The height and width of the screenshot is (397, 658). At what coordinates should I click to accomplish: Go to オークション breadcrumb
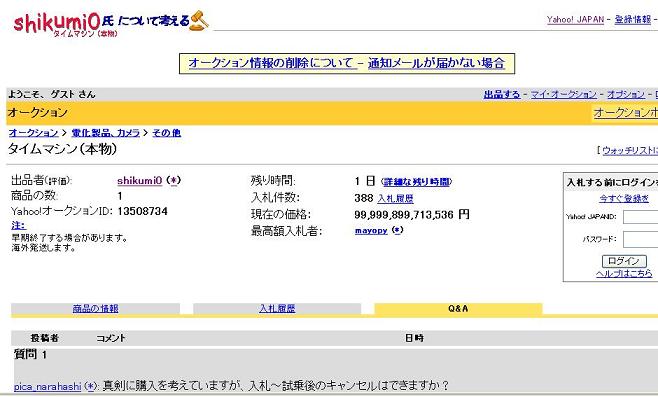(x=34, y=133)
